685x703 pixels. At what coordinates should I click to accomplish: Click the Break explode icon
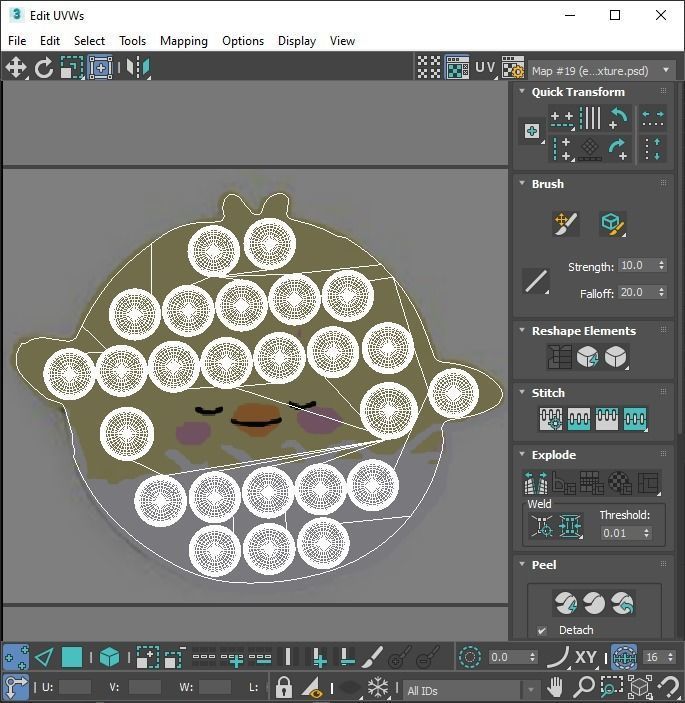click(x=536, y=483)
